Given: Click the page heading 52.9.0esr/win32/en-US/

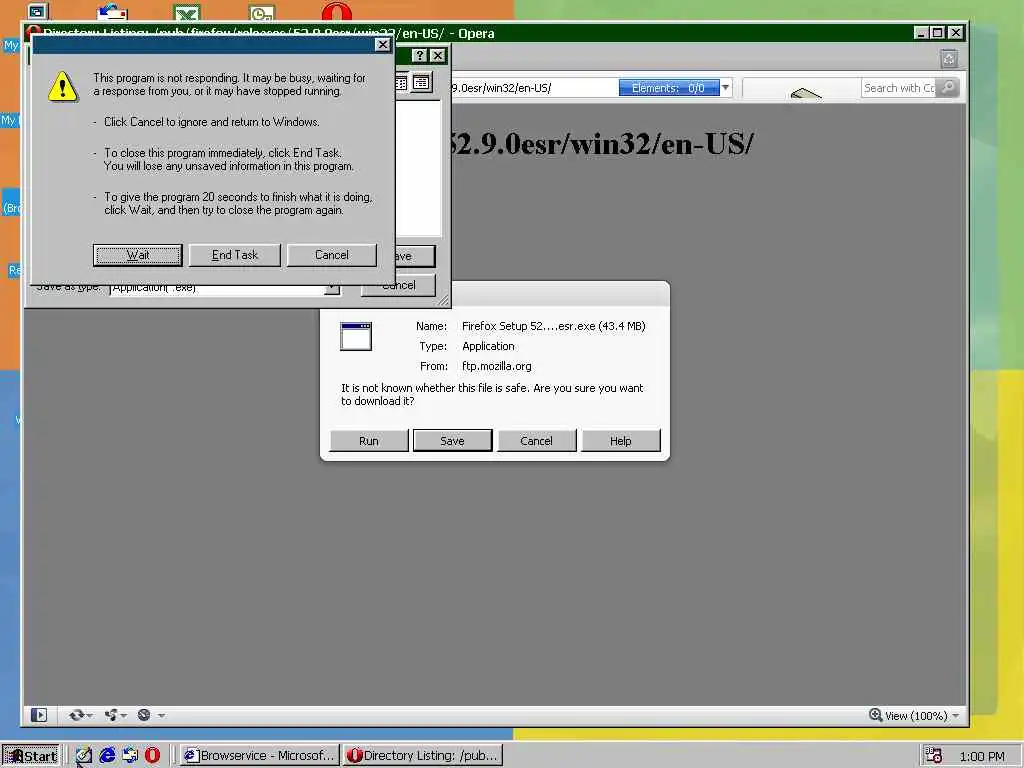Looking at the screenshot, I should pyautogui.click(x=601, y=144).
